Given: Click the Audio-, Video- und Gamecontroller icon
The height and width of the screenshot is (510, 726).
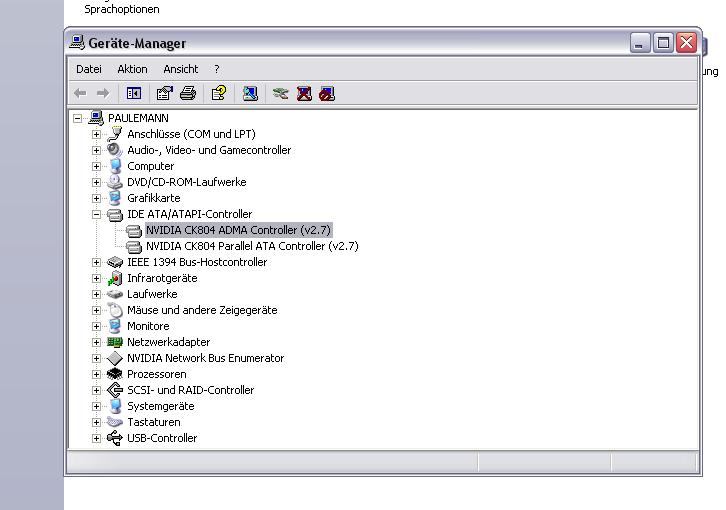Looking at the screenshot, I should click(115, 150).
